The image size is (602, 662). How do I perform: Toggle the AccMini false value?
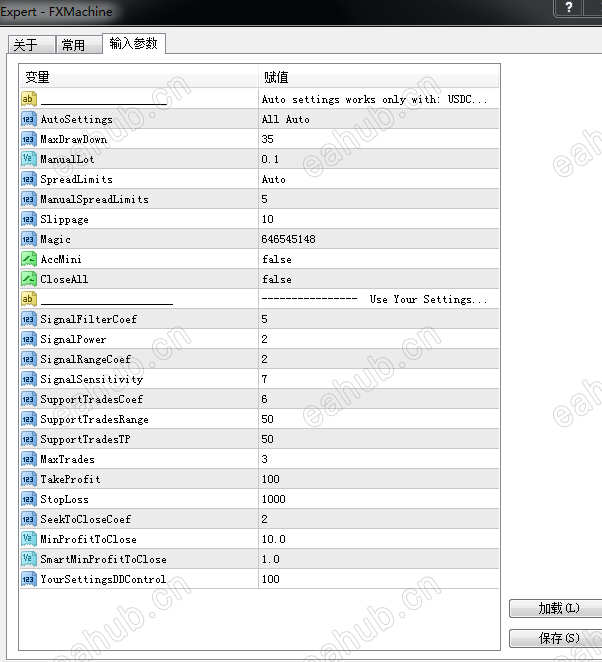(x=378, y=259)
